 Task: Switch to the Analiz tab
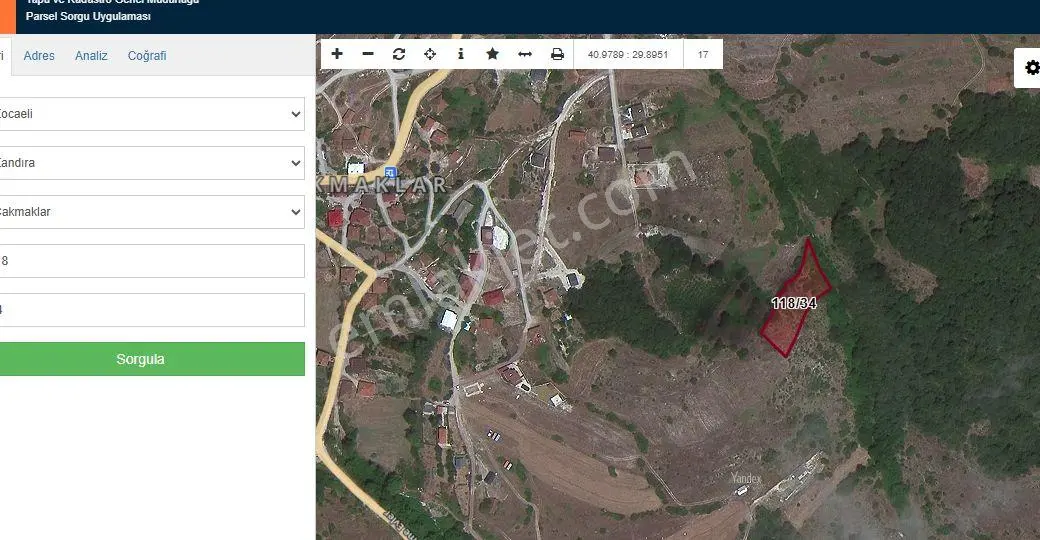pos(91,56)
